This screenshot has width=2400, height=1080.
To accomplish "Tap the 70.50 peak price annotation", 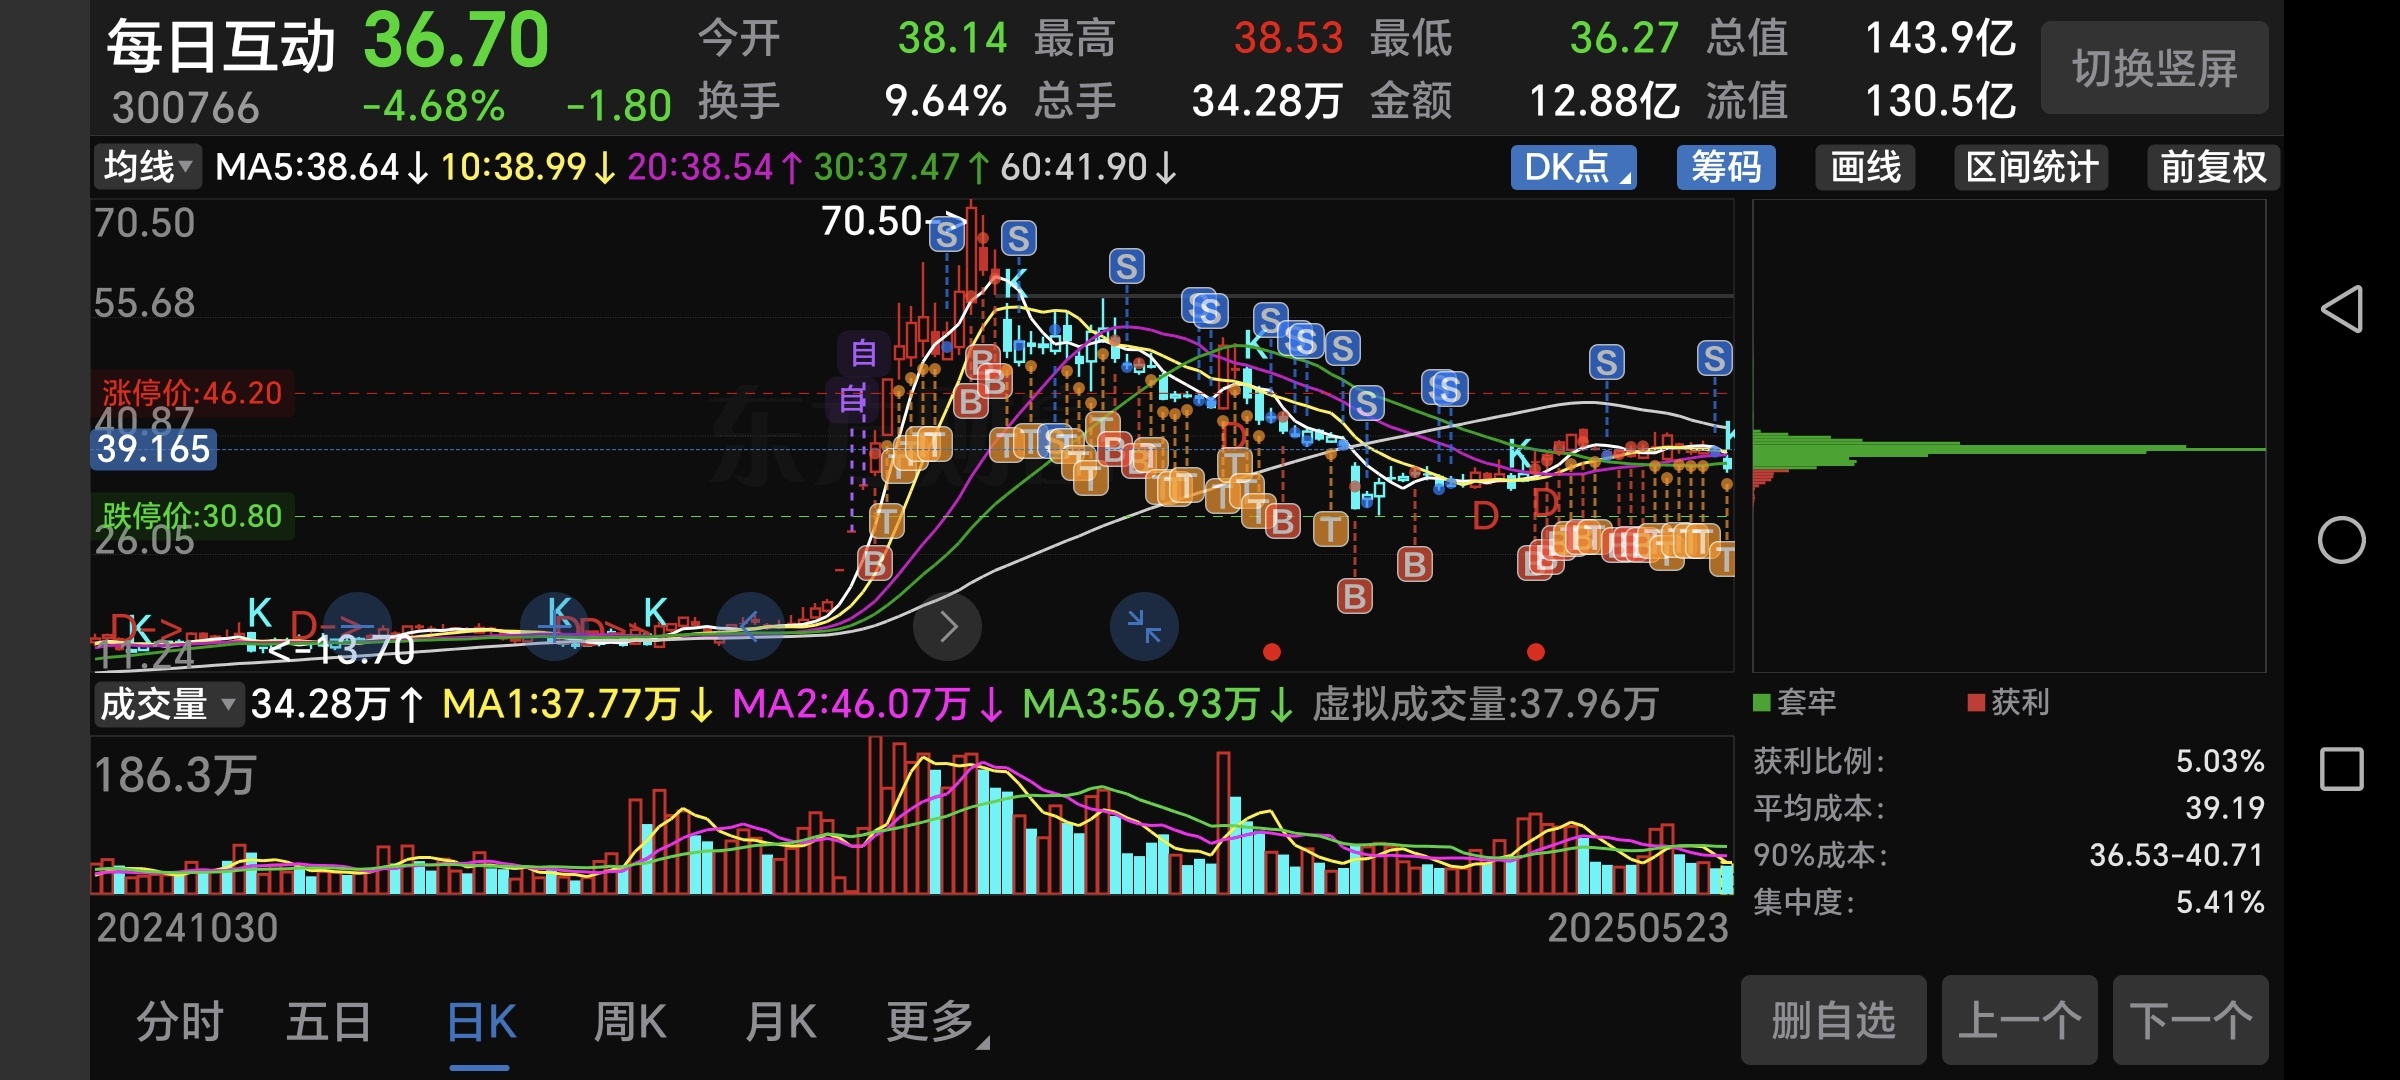I will point(871,221).
